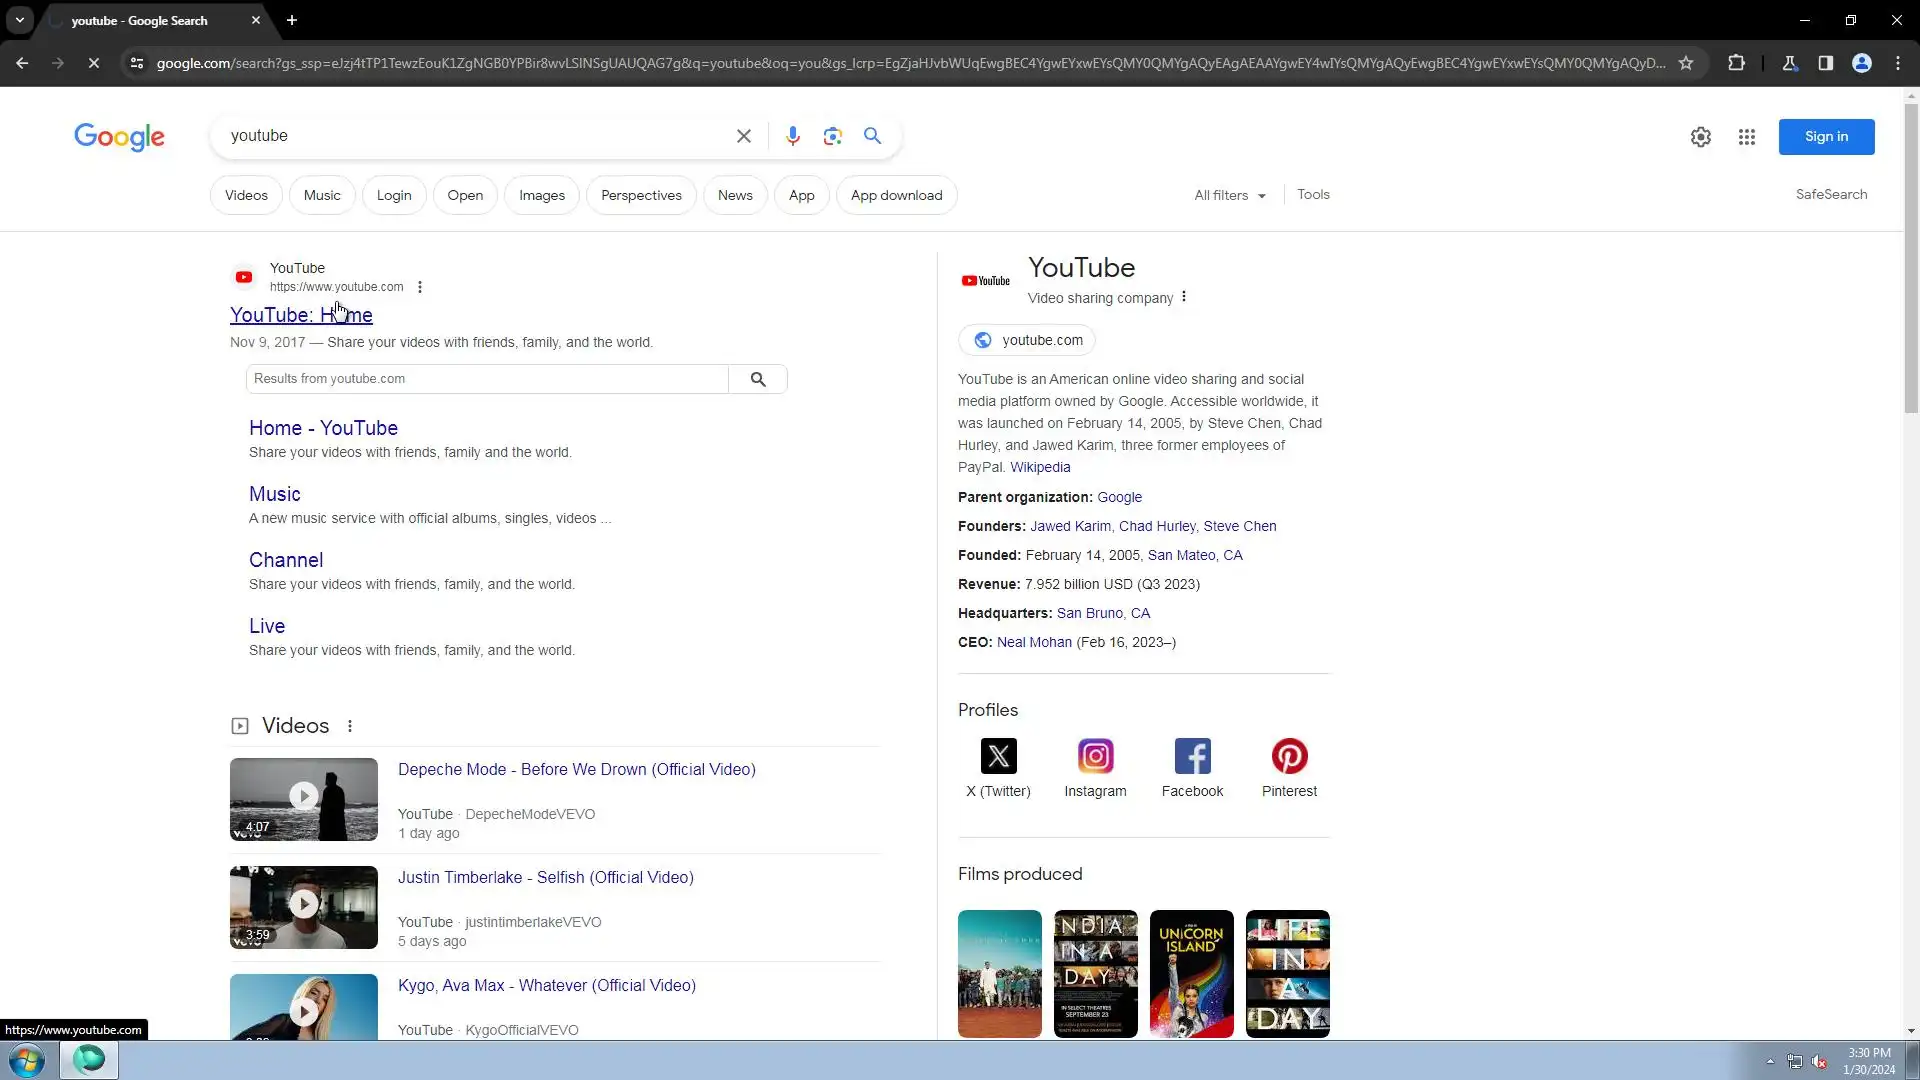This screenshot has height=1080, width=1920.
Task: Clear the search box text
Action: [743, 136]
